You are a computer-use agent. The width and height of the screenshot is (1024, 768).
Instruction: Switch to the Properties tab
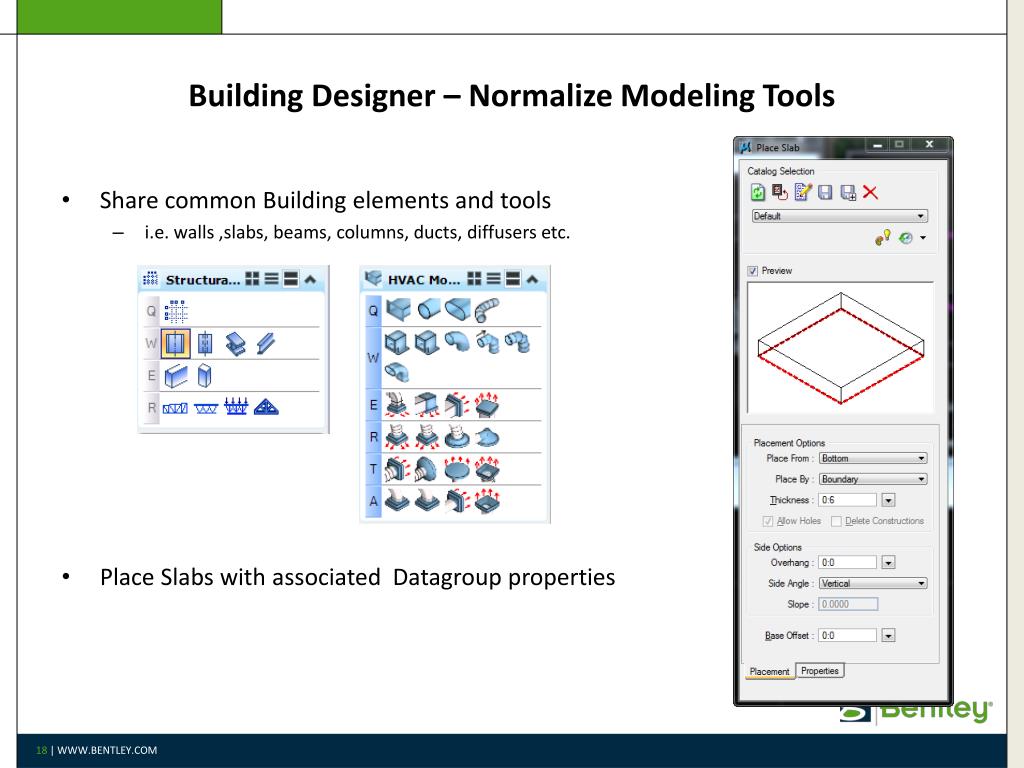coord(820,671)
